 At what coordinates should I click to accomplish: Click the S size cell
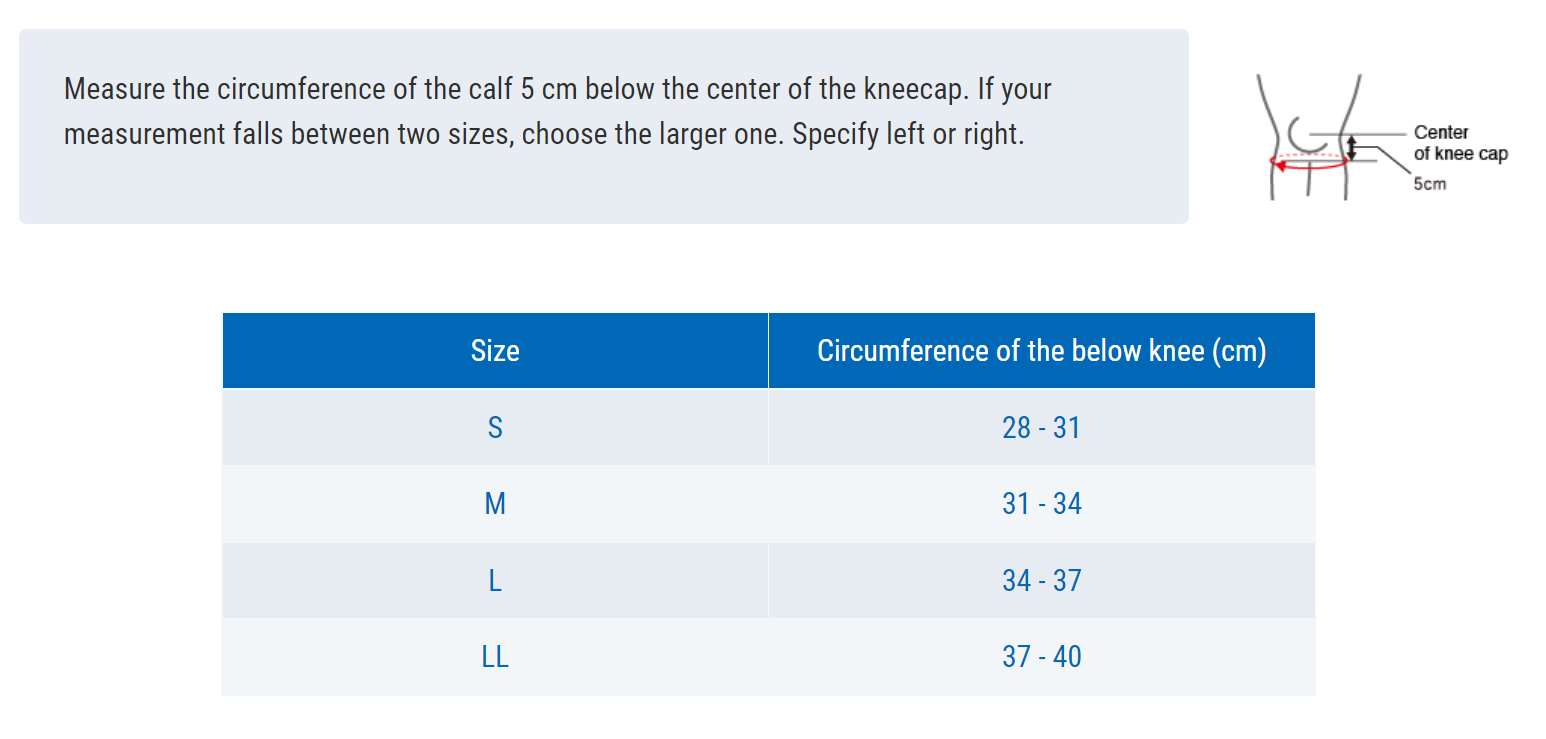pos(495,428)
